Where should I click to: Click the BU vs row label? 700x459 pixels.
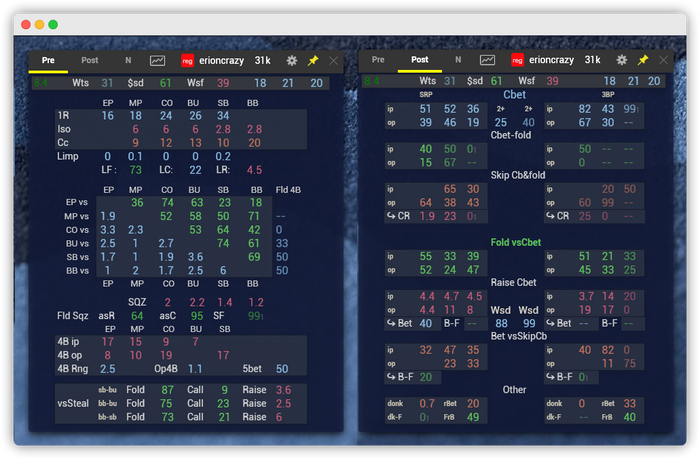pos(77,243)
